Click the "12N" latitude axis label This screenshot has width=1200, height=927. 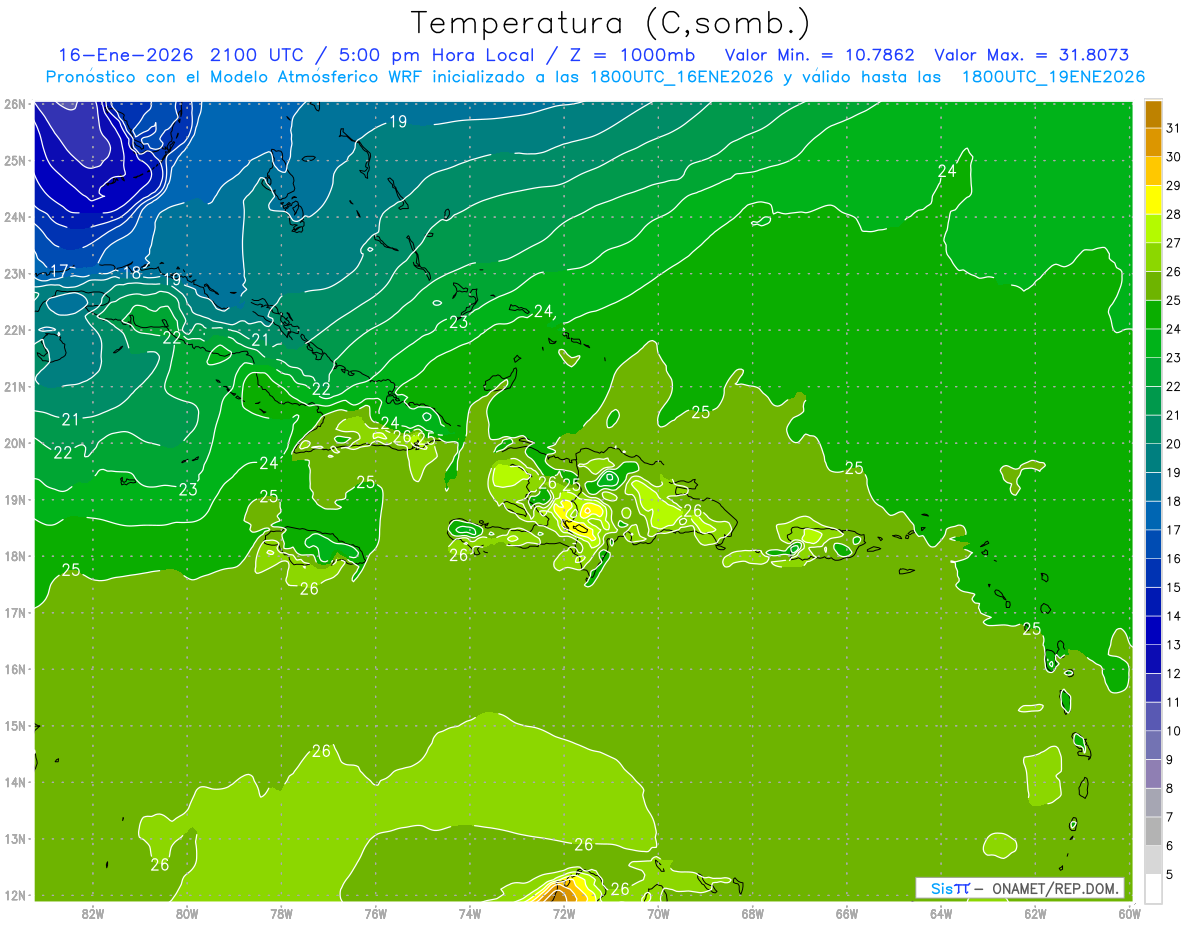tap(14, 895)
